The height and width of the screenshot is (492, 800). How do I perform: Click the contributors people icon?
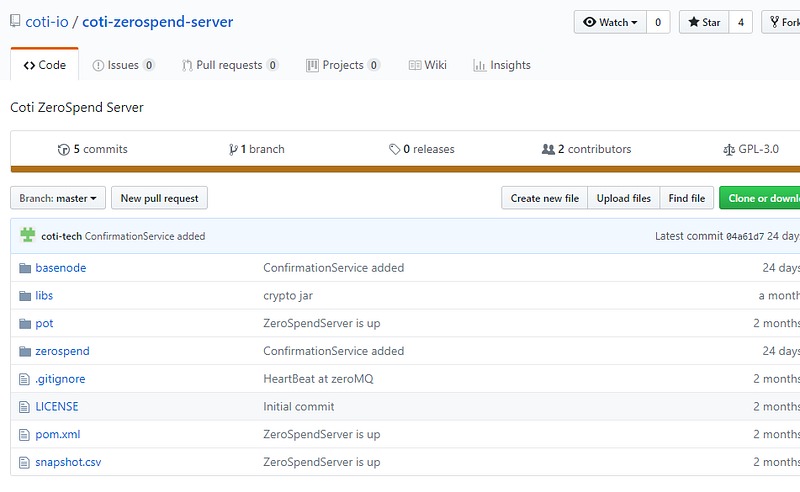pos(548,149)
